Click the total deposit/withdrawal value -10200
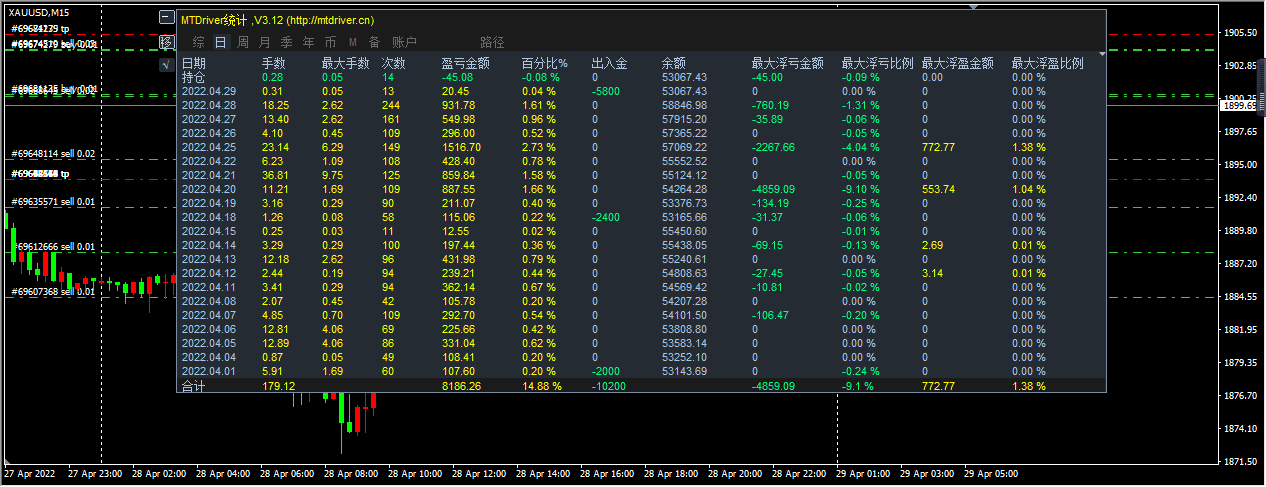The height and width of the screenshot is (487, 1266). [609, 386]
